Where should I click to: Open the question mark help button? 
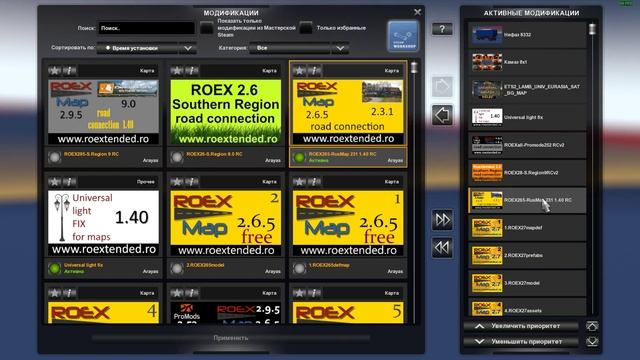click(442, 29)
